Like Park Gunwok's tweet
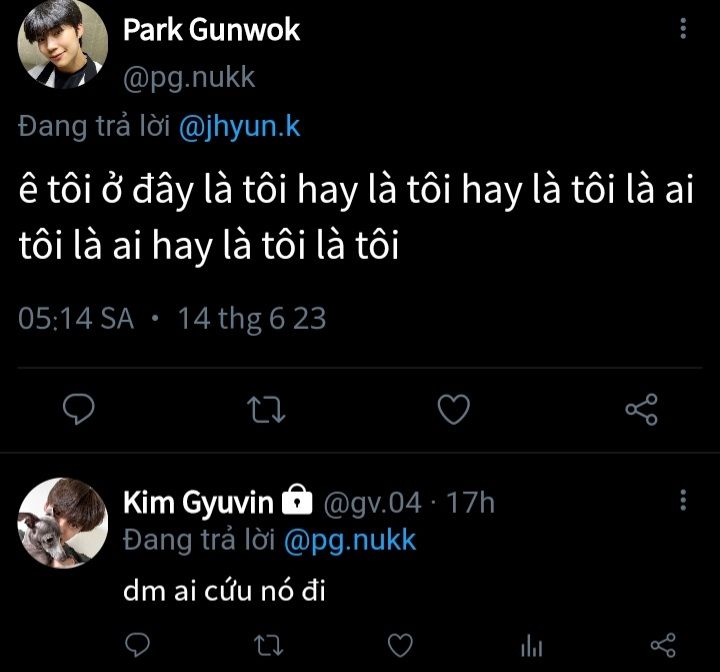720x672 pixels. pos(455,408)
